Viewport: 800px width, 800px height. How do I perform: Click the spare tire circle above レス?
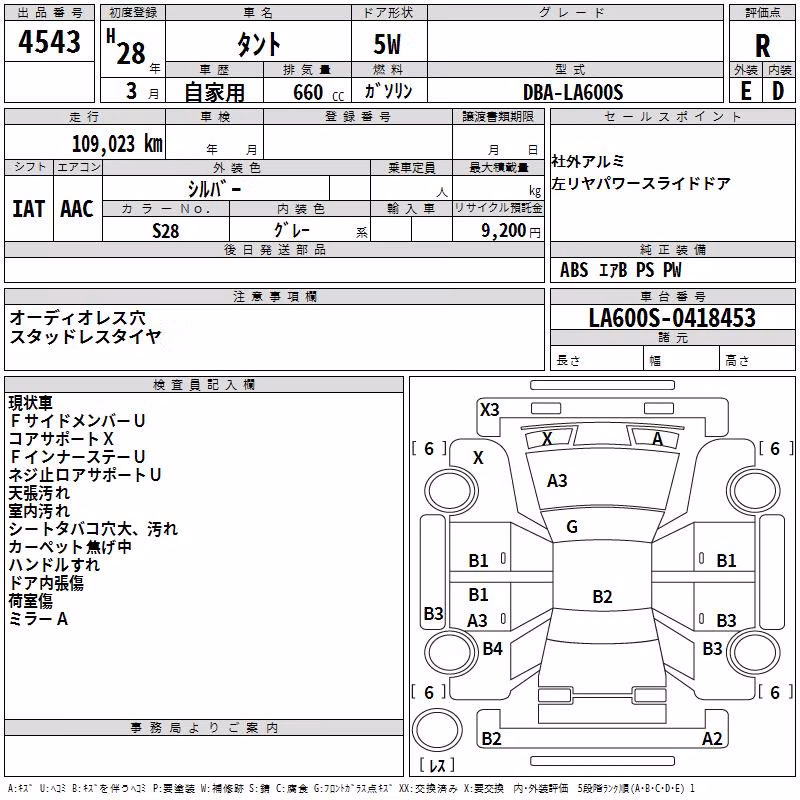point(437,730)
